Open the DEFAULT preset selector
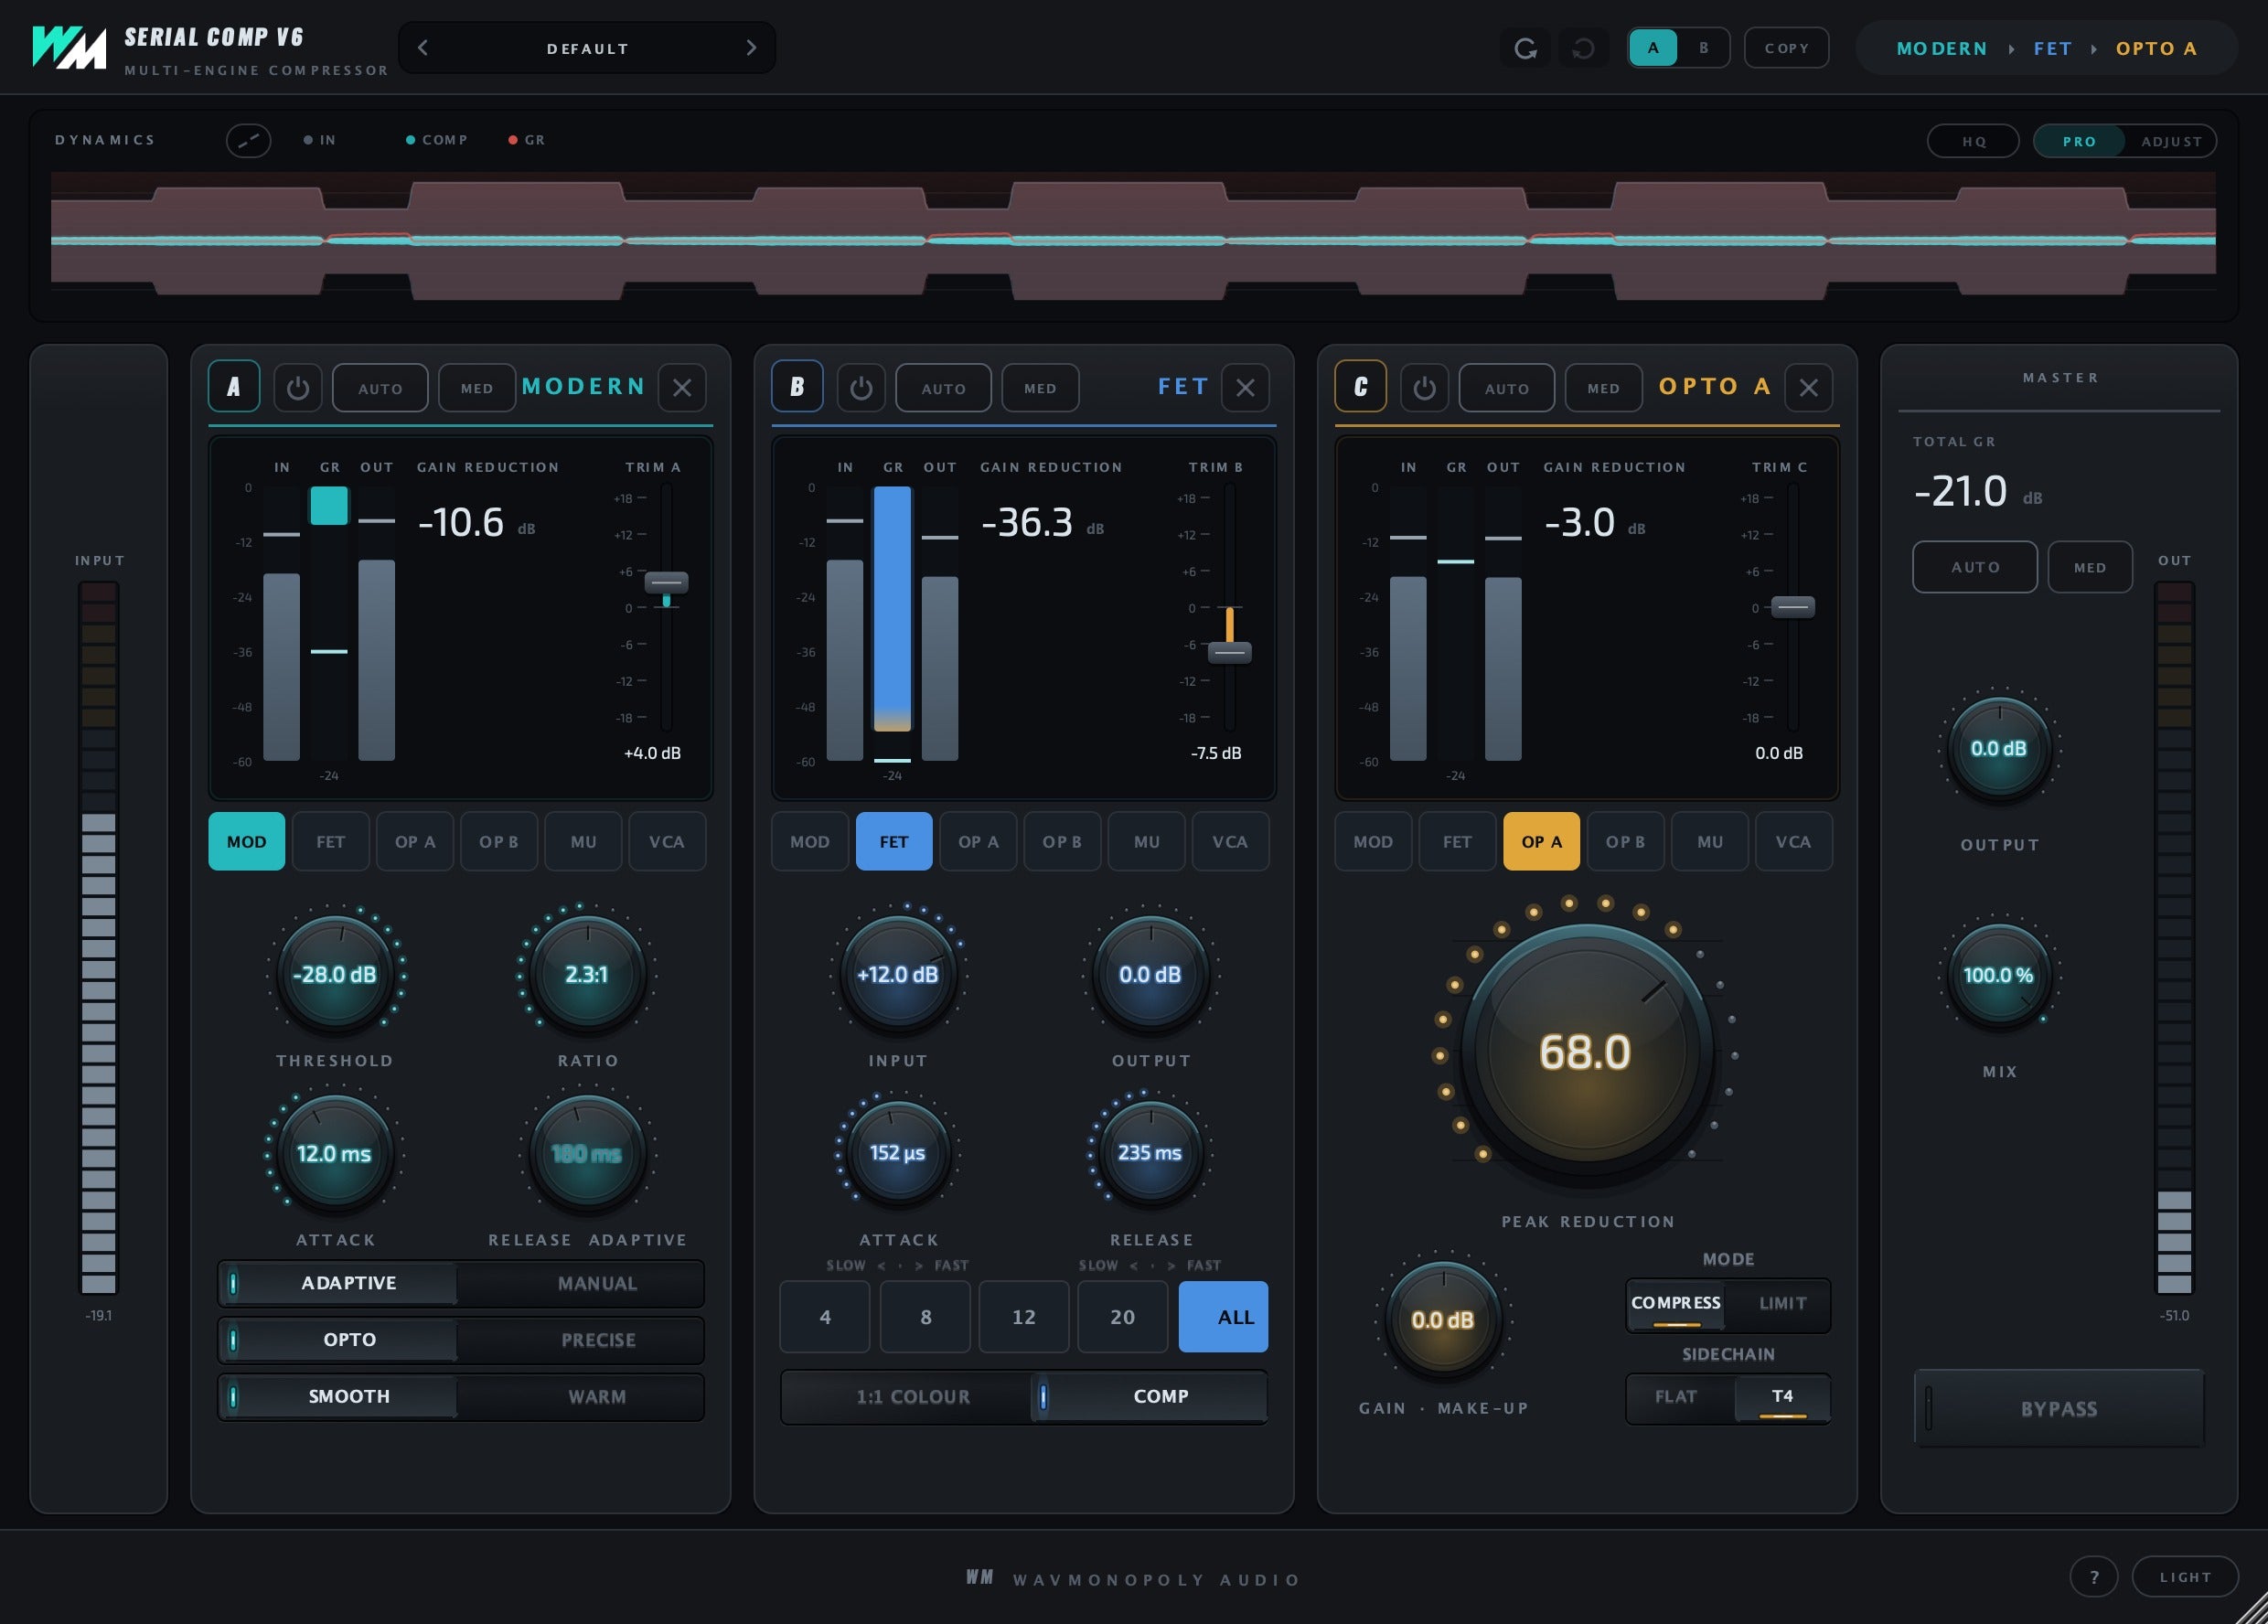The width and height of the screenshot is (2268, 1624). [587, 48]
